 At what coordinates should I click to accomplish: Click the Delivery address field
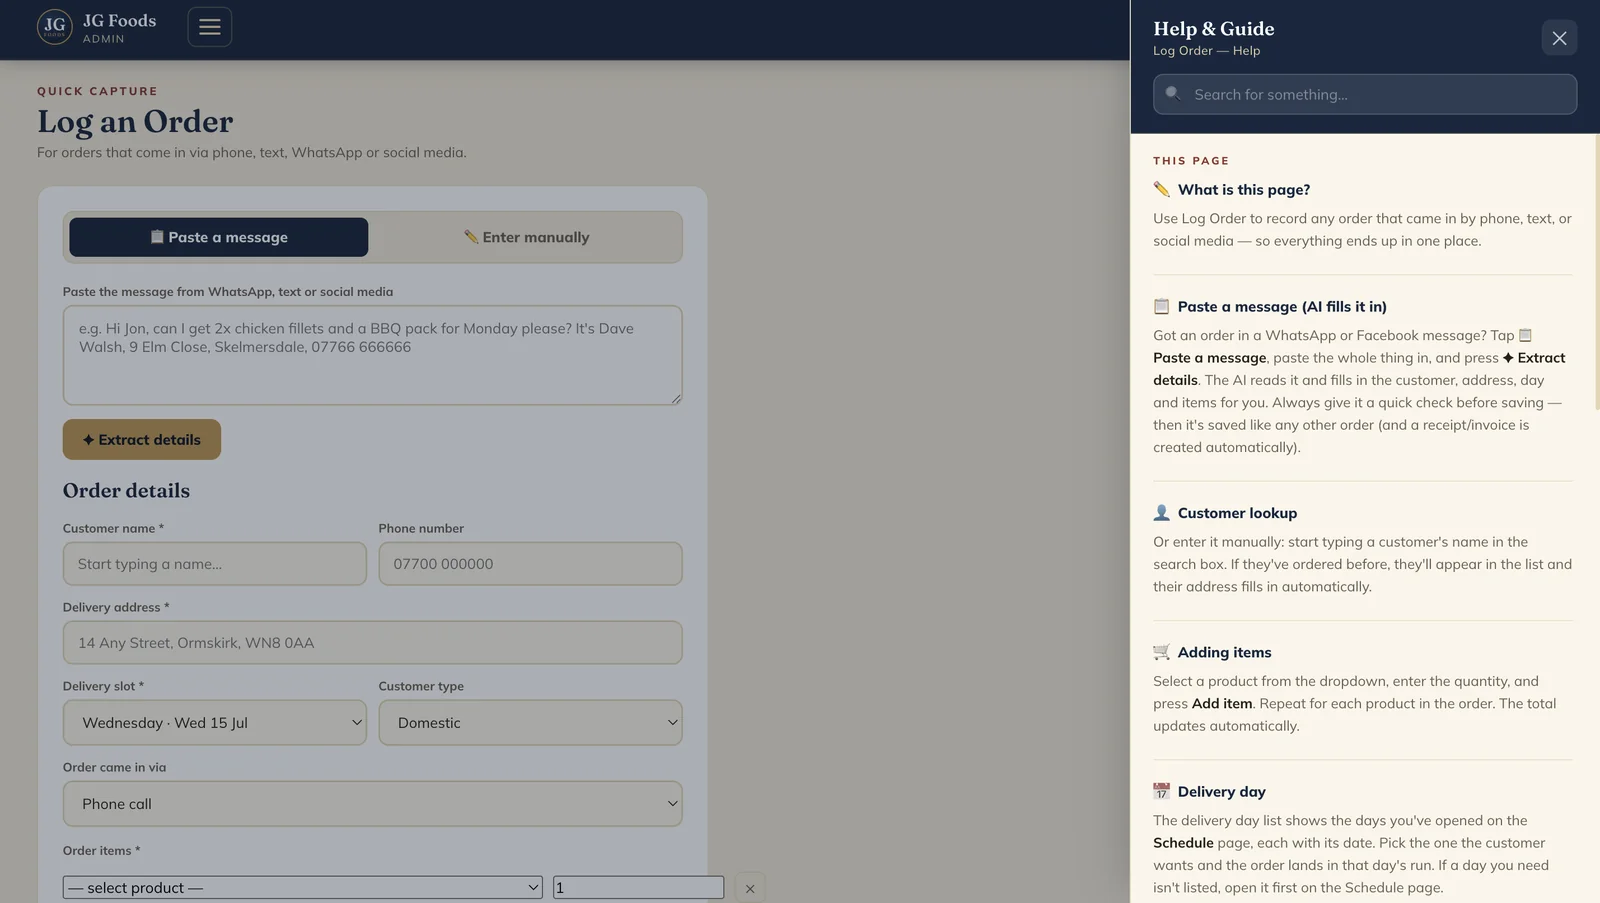point(372,643)
